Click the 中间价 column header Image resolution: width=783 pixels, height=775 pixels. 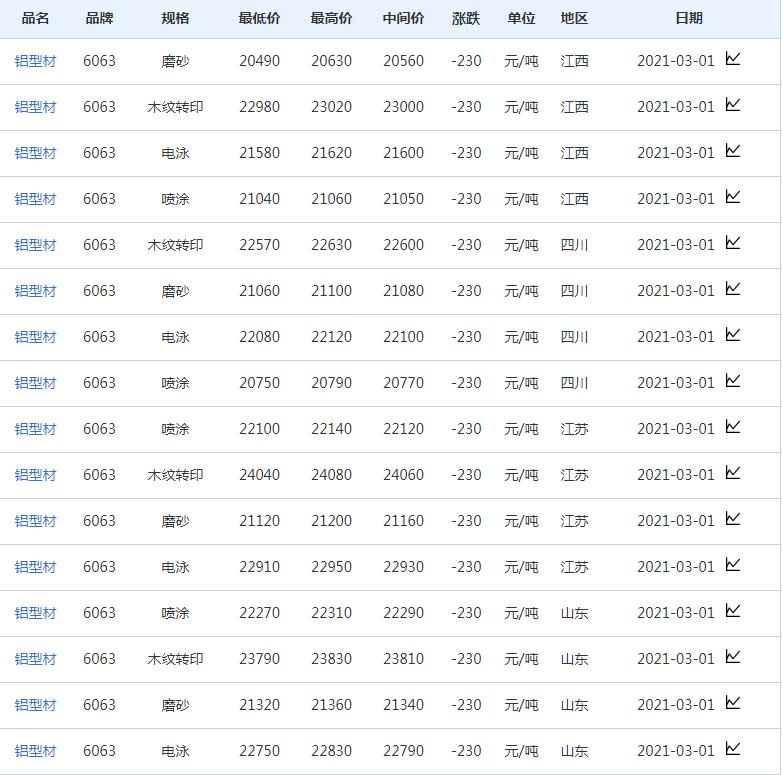pyautogui.click(x=403, y=18)
